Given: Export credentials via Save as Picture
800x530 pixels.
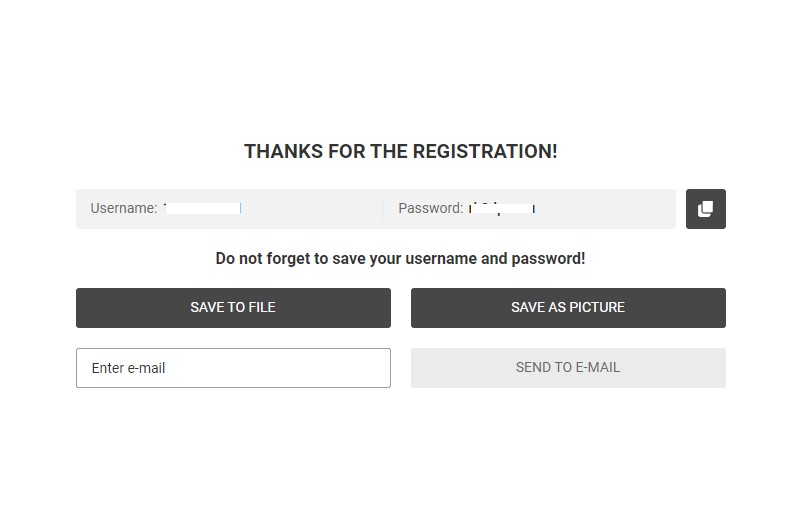Looking at the screenshot, I should click(x=568, y=308).
